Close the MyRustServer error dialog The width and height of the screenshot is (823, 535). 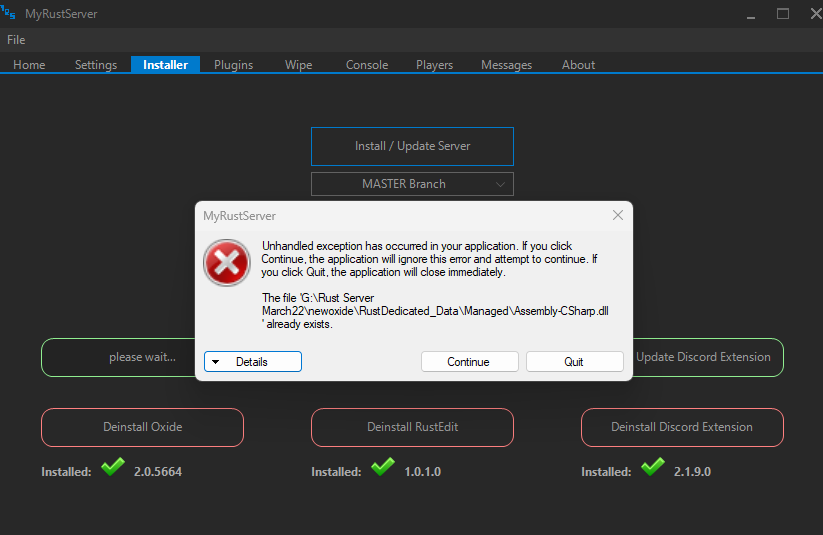tap(618, 215)
